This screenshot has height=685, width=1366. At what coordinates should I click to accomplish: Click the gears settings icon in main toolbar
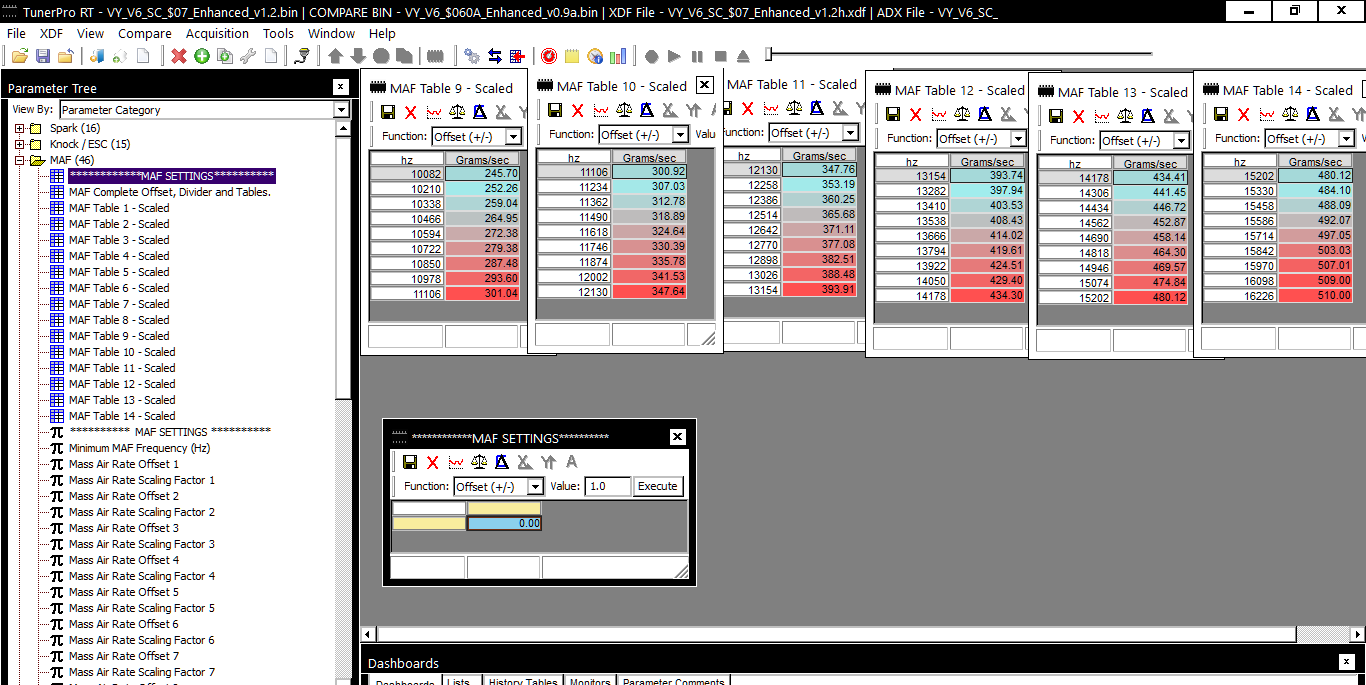pyautogui.click(x=471, y=56)
